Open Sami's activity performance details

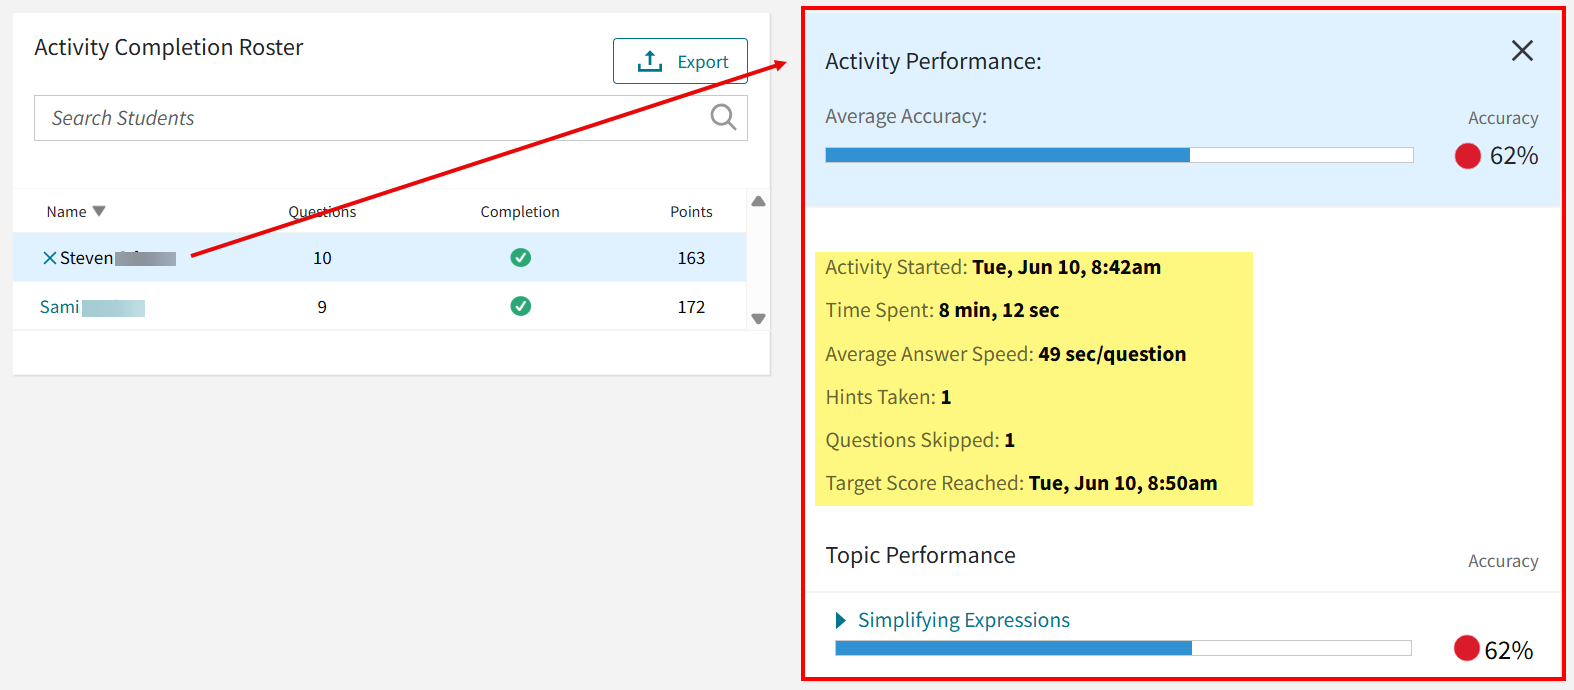coord(60,306)
